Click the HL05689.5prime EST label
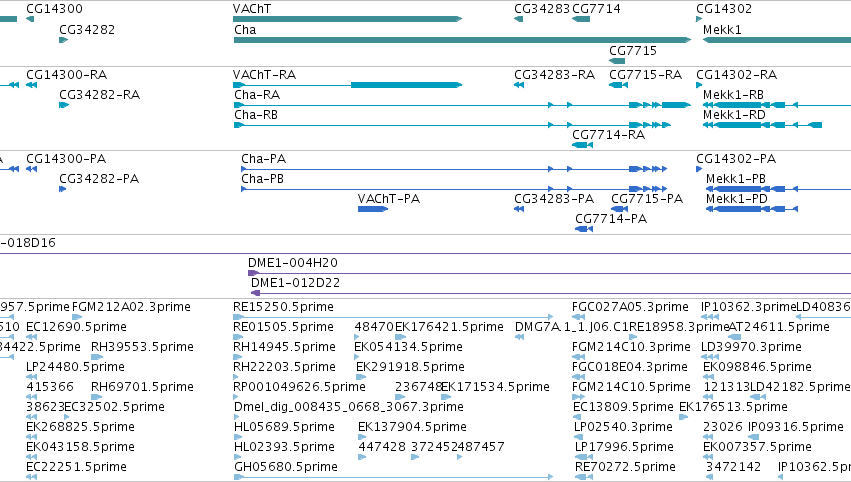 (x=284, y=427)
